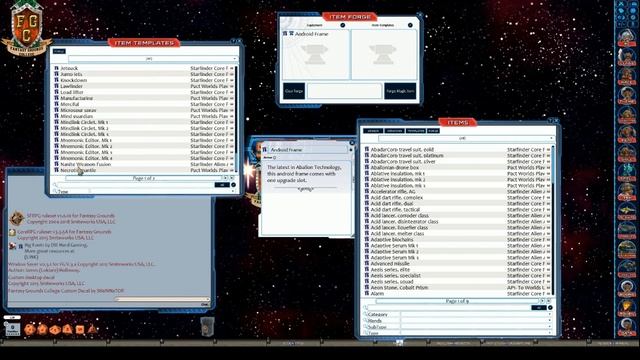Screen dimensions: 640x360
Task: Click the d10 die in the dice tray
Action: click(x=55, y=329)
